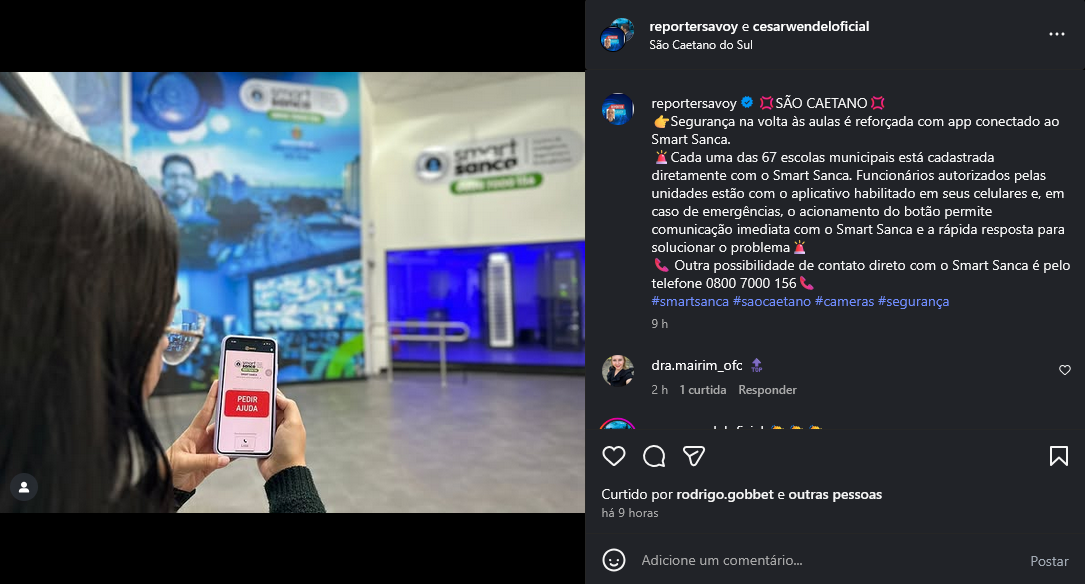
Task: Like dra.mairim_ofc's comment
Action: 1065,370
